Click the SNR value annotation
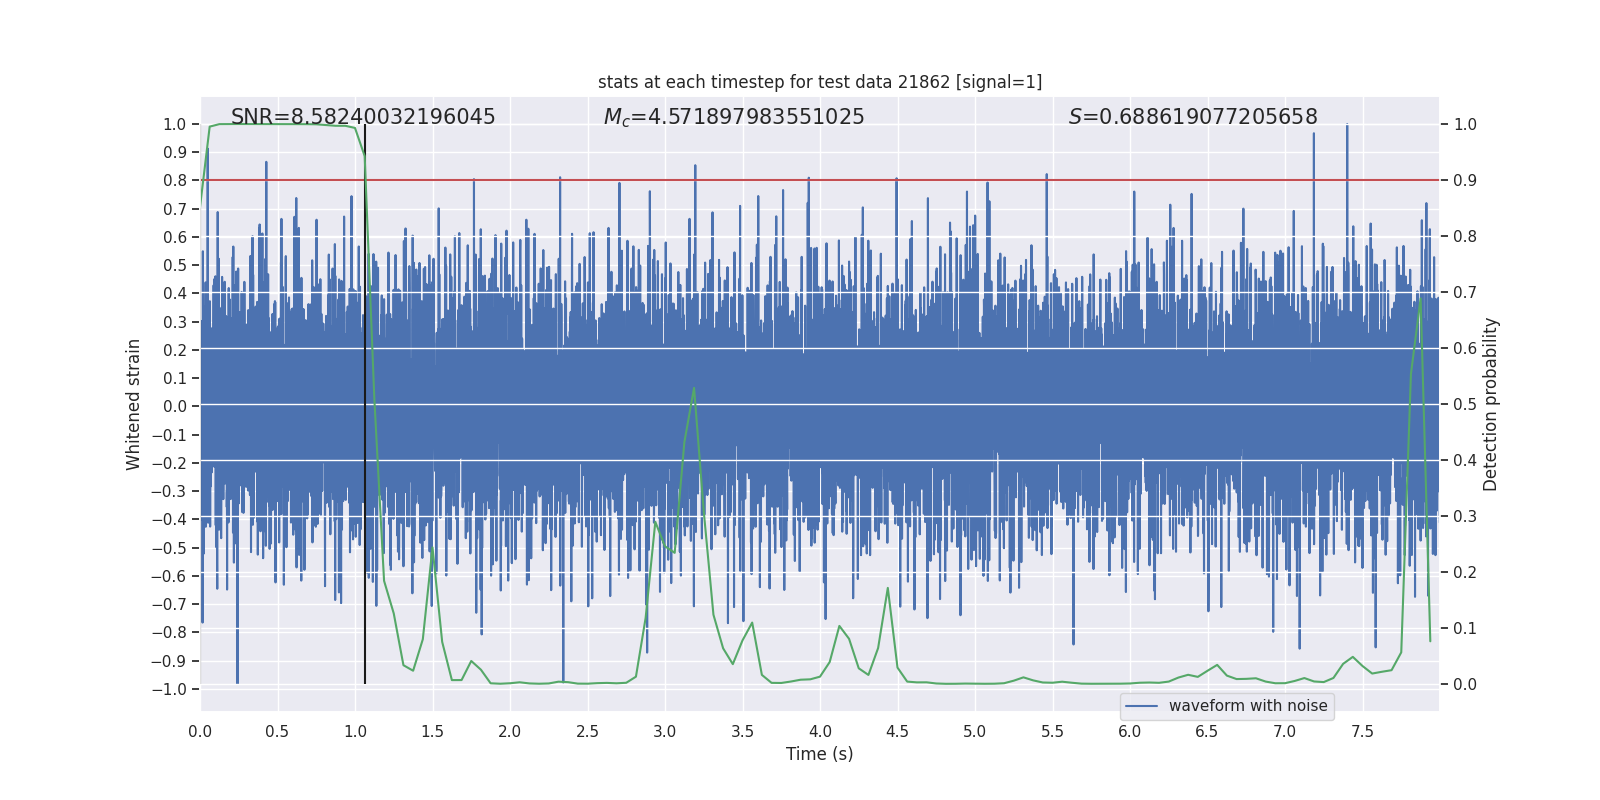This screenshot has height=800, width=1600. 363,117
